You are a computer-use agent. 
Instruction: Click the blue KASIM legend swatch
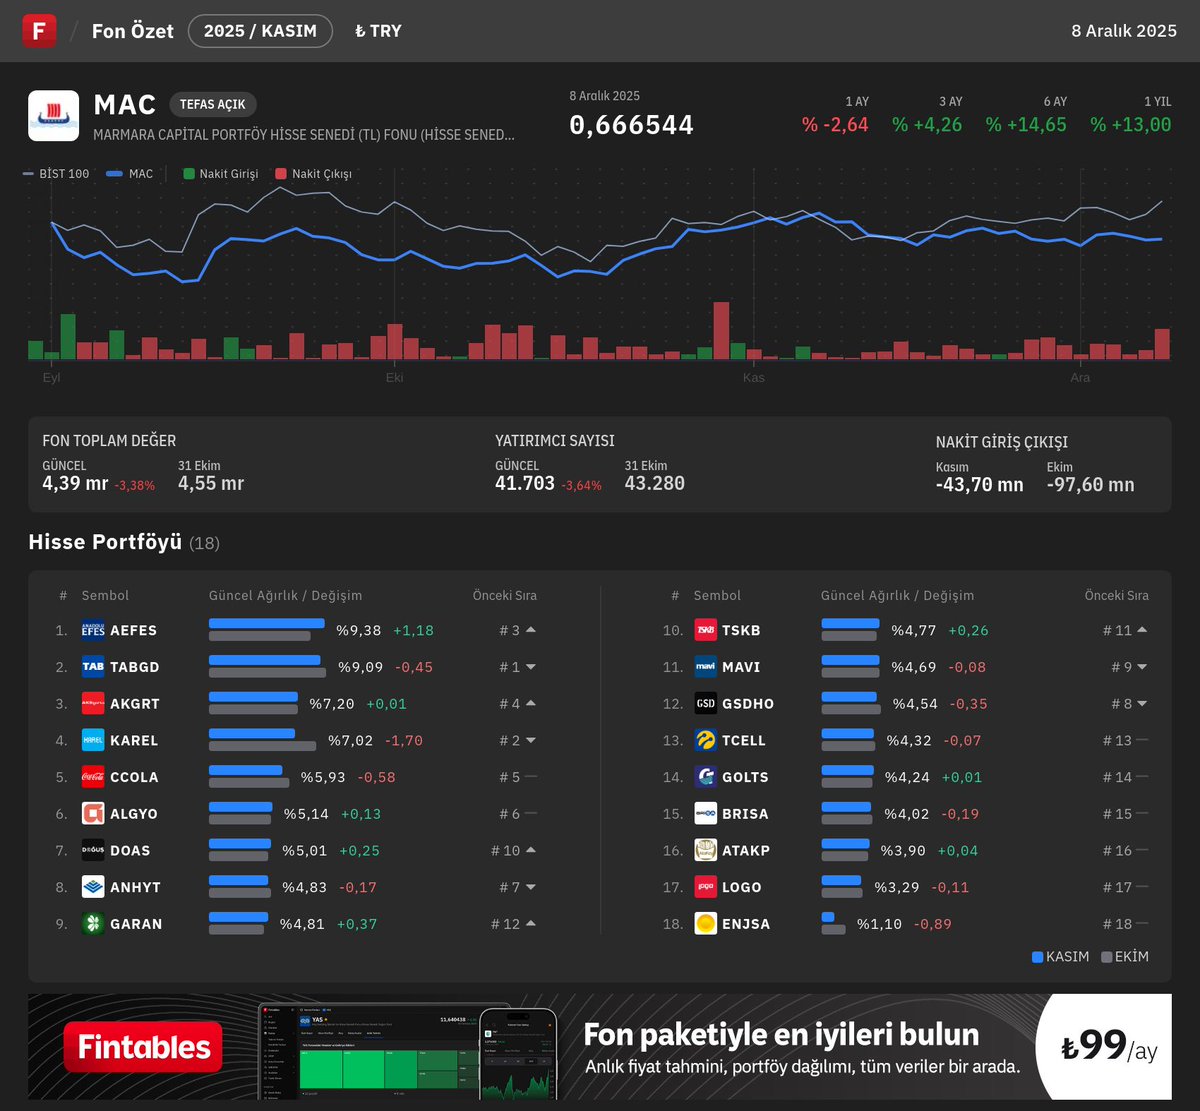click(x=1037, y=957)
